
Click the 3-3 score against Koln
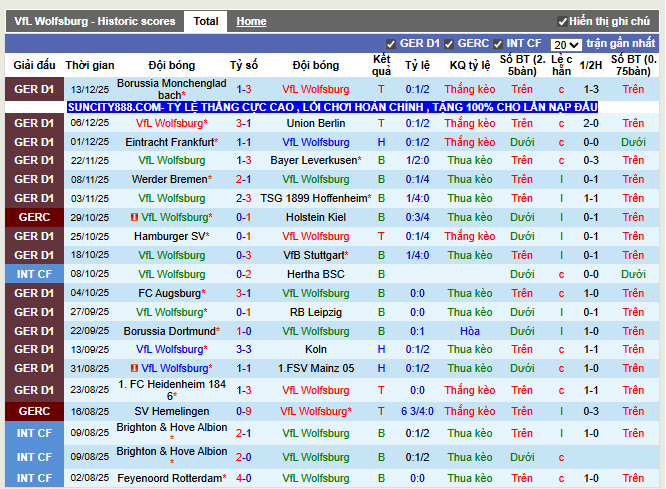243,349
